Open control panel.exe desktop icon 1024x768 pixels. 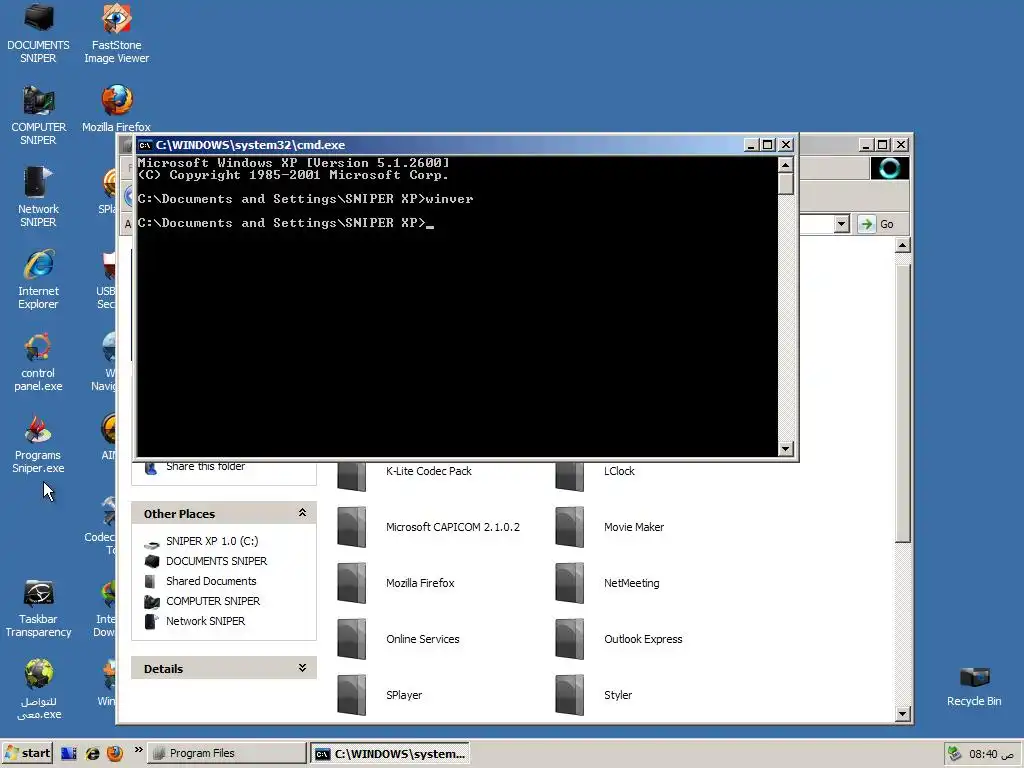[x=38, y=362]
